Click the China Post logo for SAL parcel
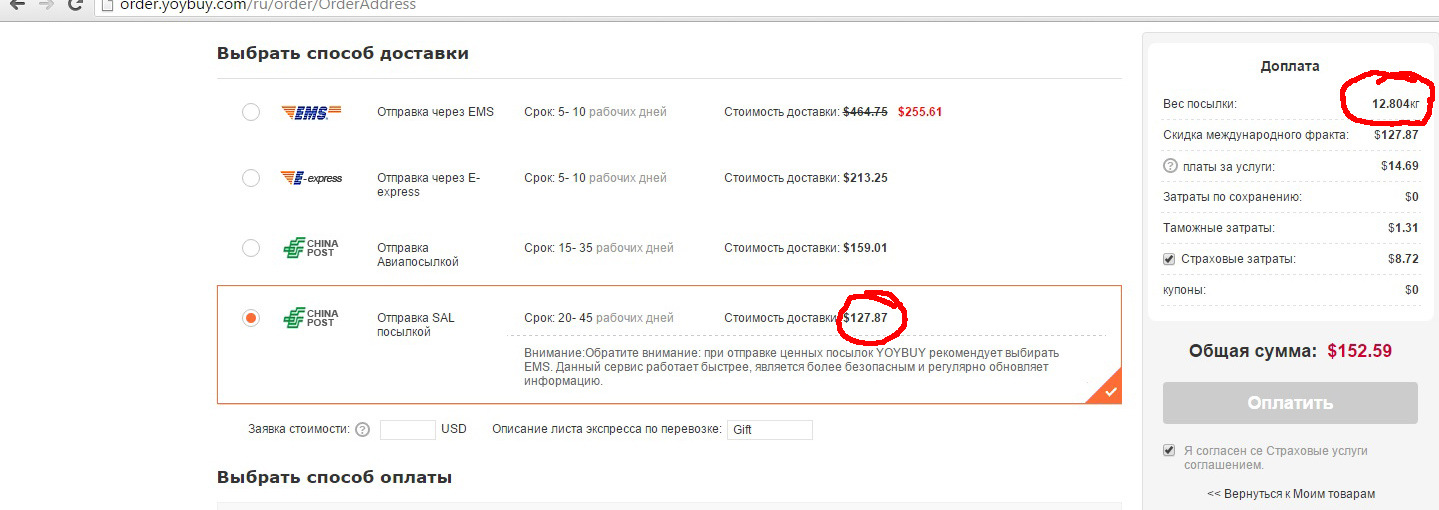Viewport: 1439px width, 510px height. (x=311, y=318)
